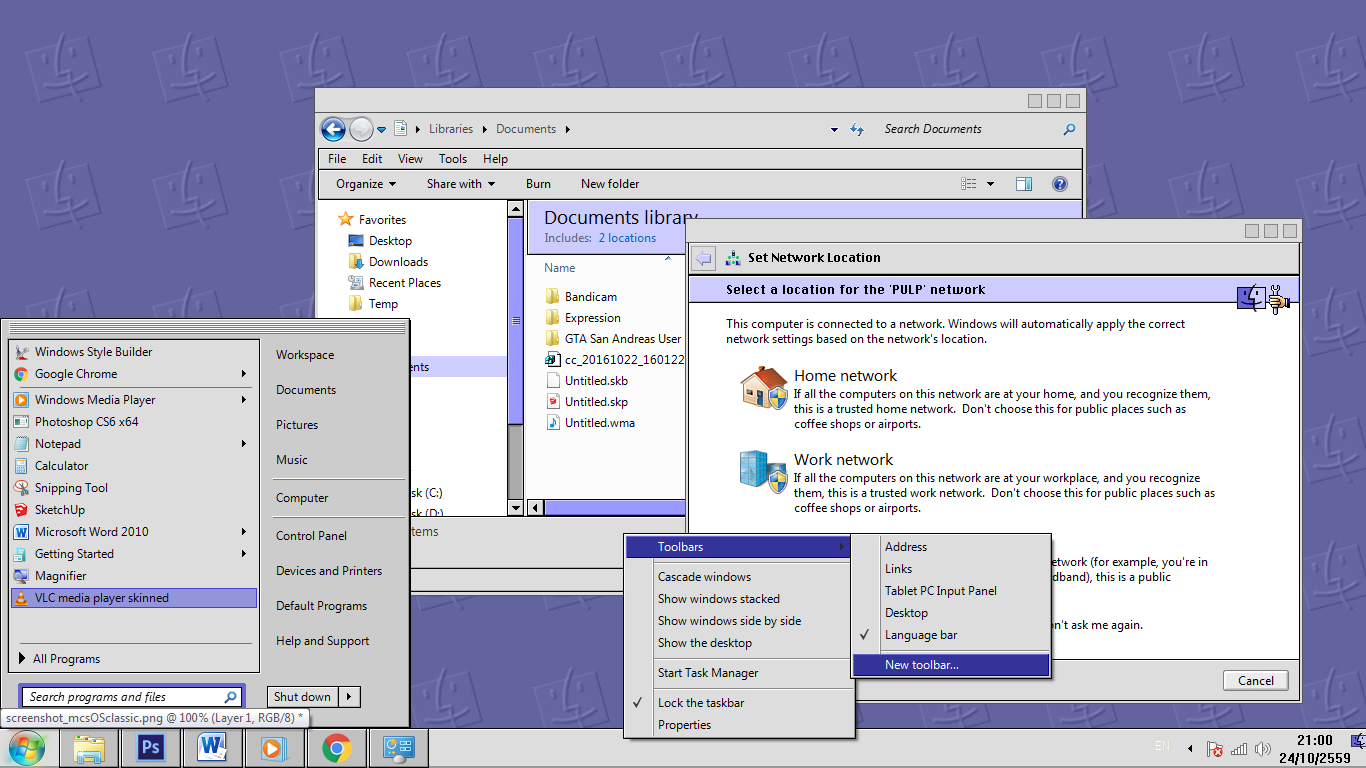Launch Snipping Tool from Start menu
Image resolution: width=1366 pixels, height=768 pixels.
[x=71, y=488]
